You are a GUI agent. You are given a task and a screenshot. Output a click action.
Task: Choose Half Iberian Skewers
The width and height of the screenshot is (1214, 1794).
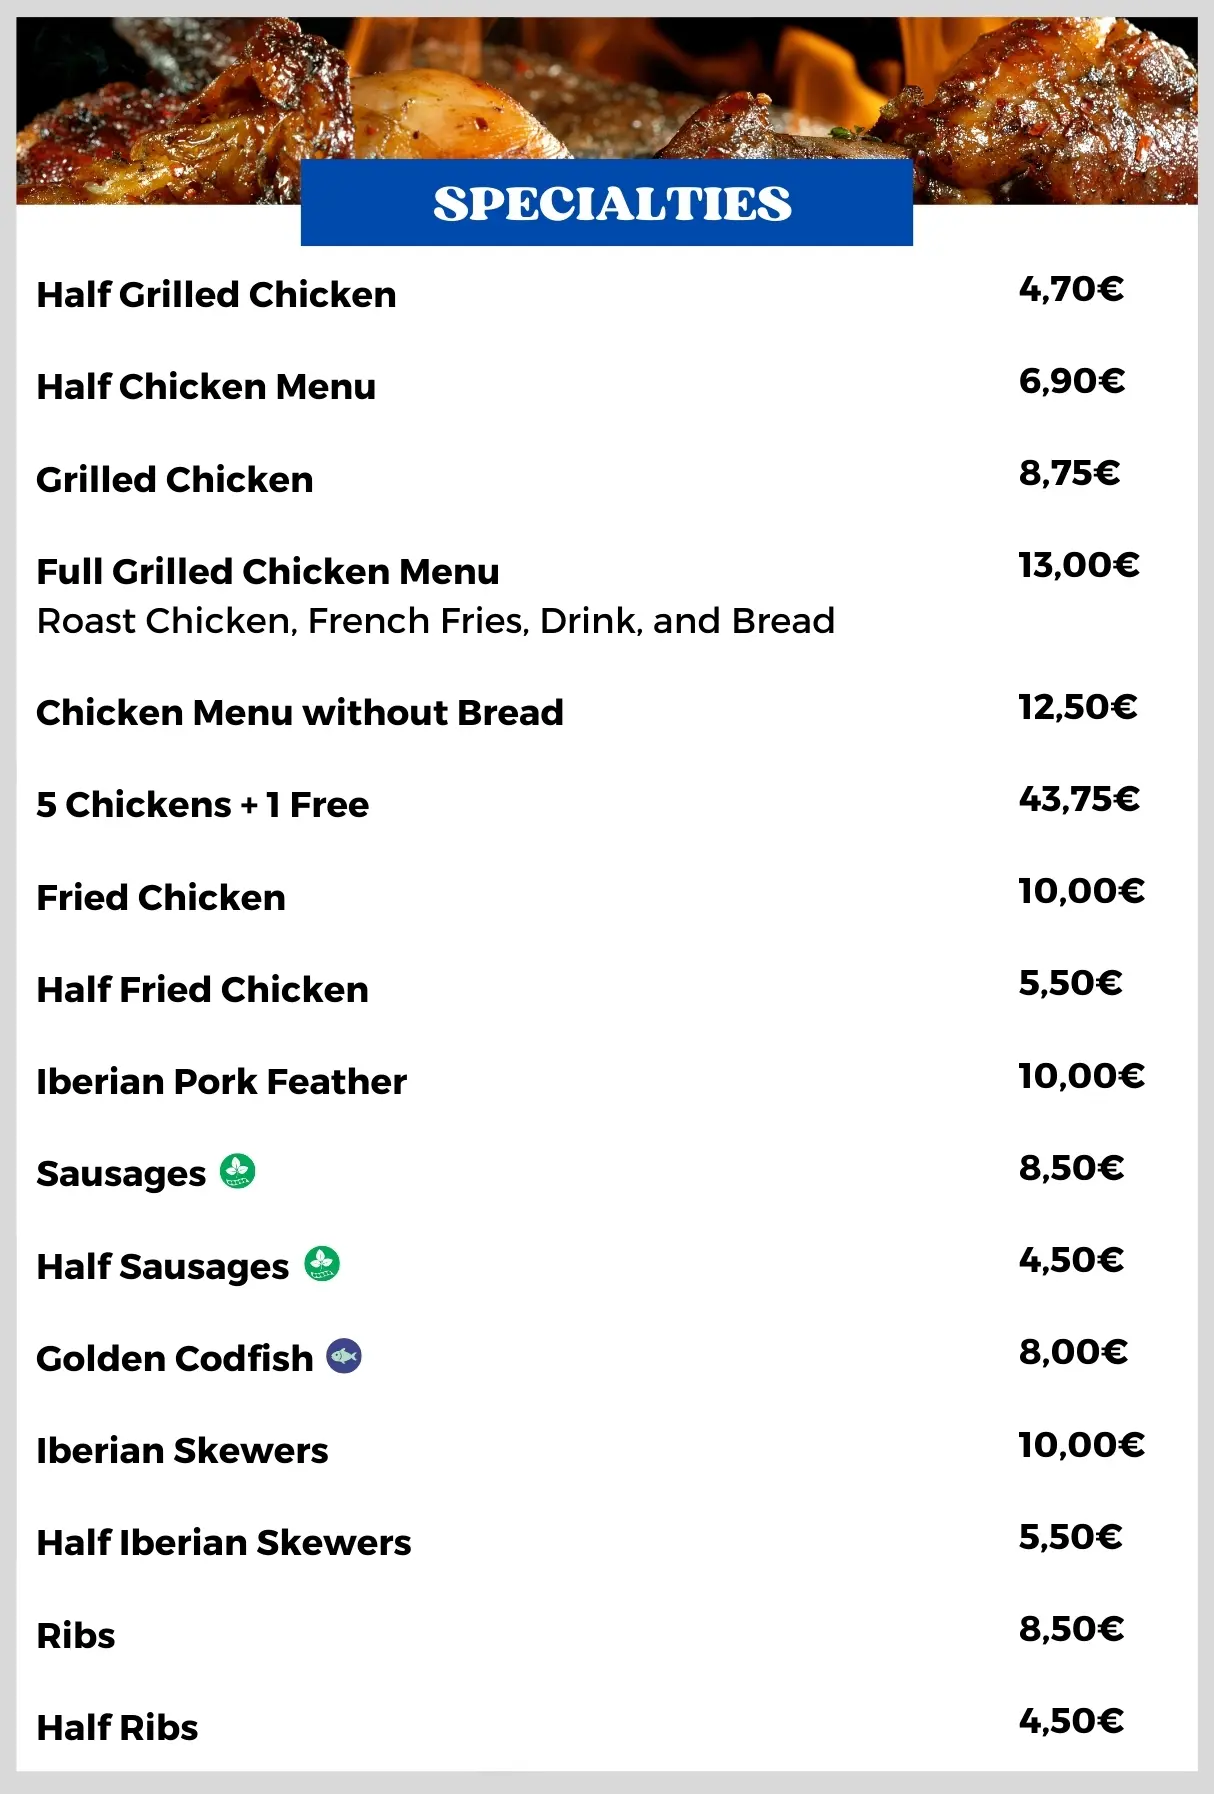(224, 1543)
